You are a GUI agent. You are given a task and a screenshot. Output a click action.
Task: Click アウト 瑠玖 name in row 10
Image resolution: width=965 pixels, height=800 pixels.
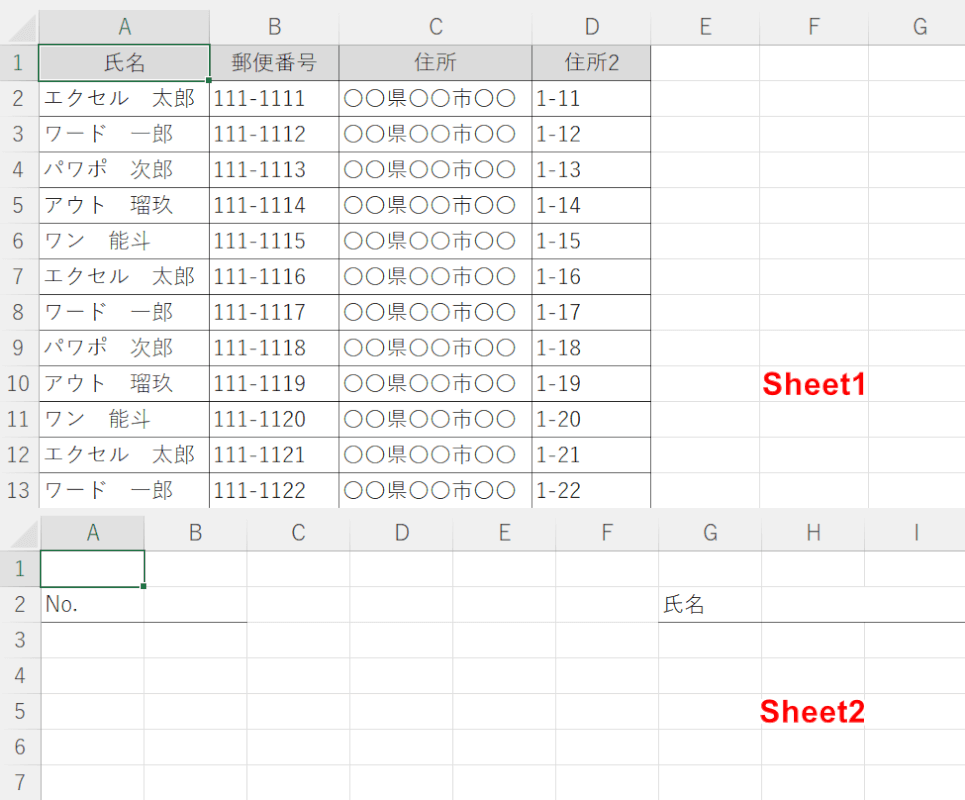[x=124, y=384]
